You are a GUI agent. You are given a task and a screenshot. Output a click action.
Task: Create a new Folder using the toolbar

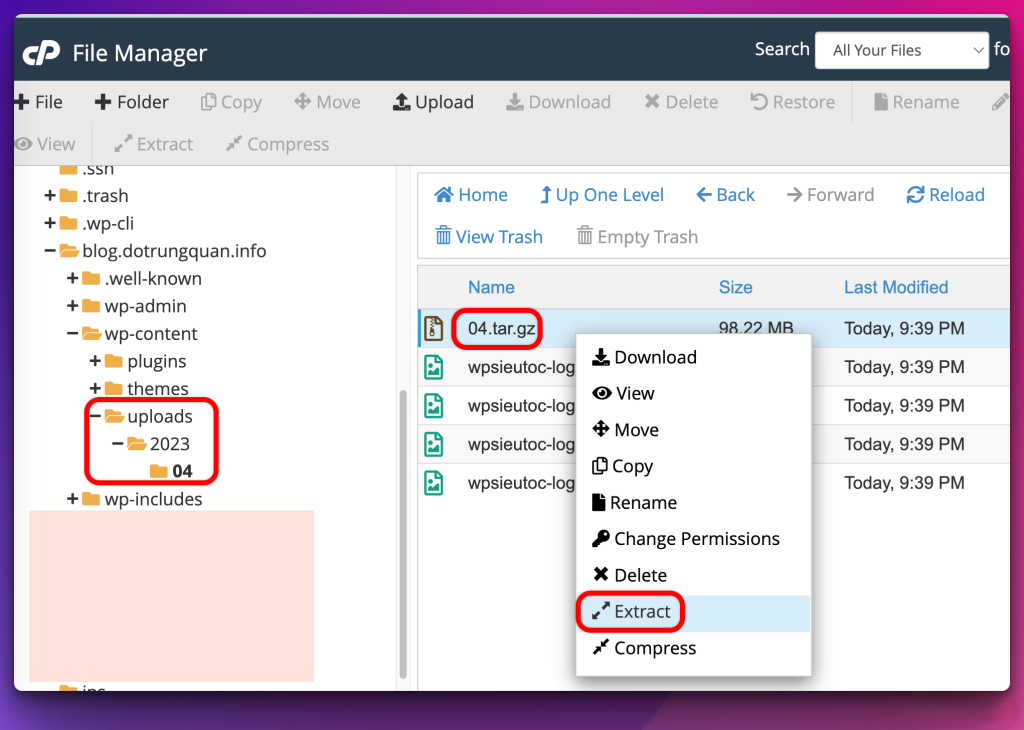click(x=131, y=101)
